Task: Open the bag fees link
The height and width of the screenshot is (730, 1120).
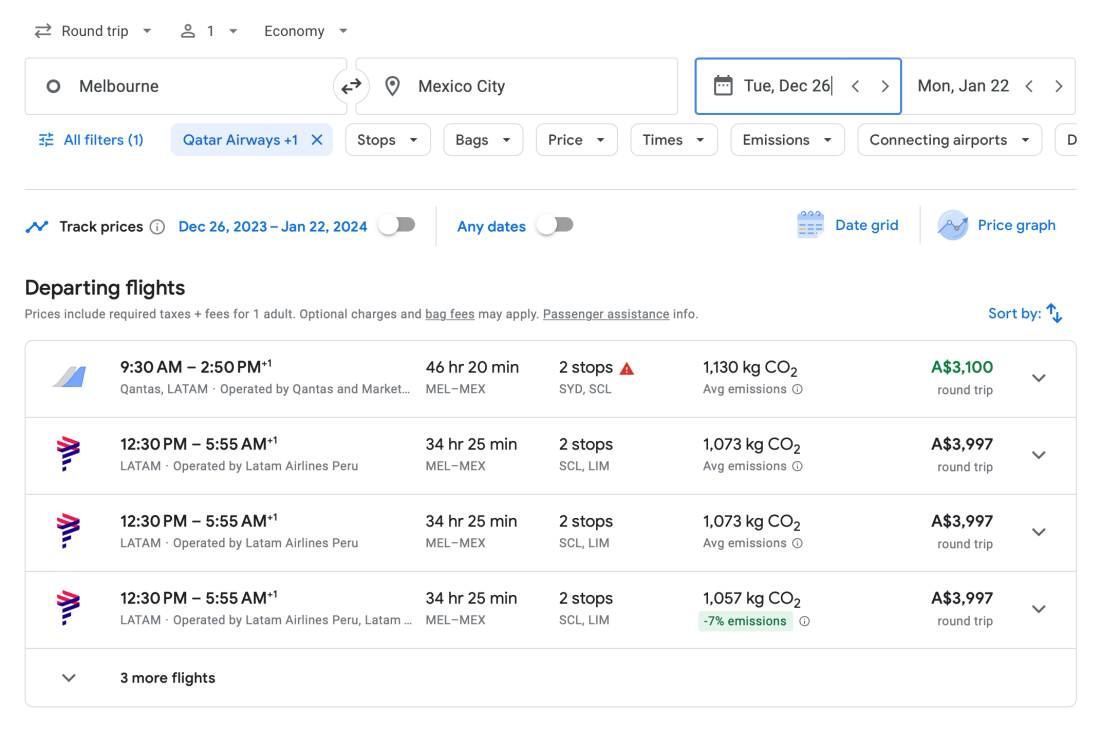Action: coord(449,314)
